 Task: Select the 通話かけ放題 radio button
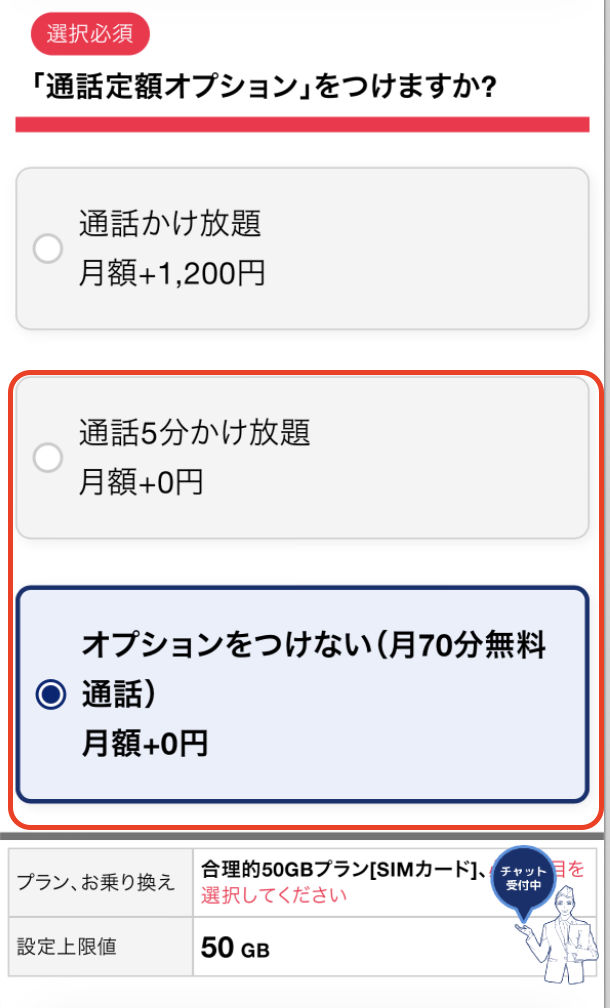(48, 249)
